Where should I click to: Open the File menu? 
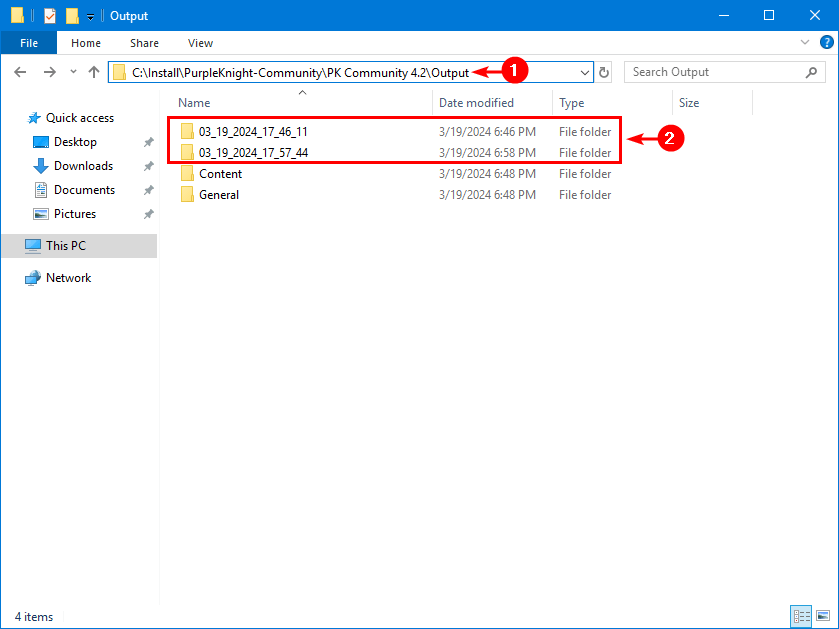29,43
